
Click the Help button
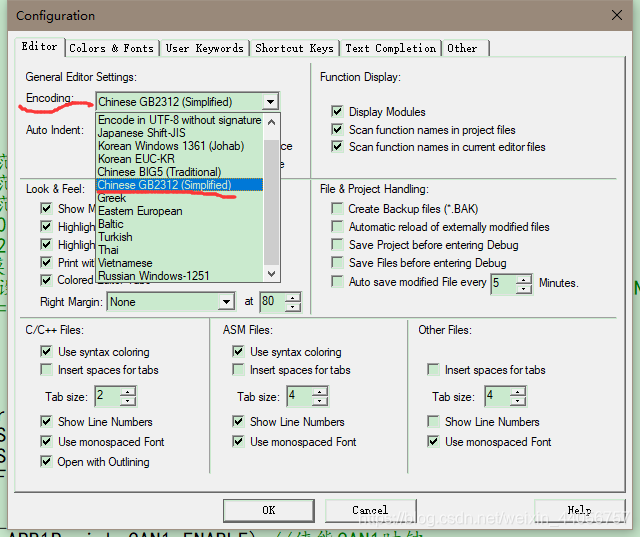[579, 510]
